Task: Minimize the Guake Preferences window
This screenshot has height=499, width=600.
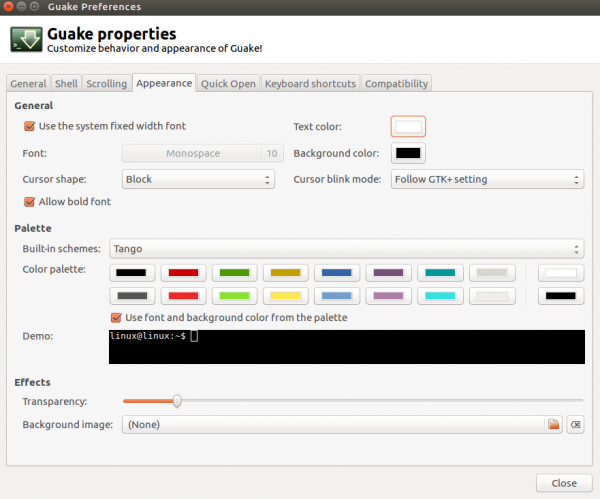Action: point(21,7)
